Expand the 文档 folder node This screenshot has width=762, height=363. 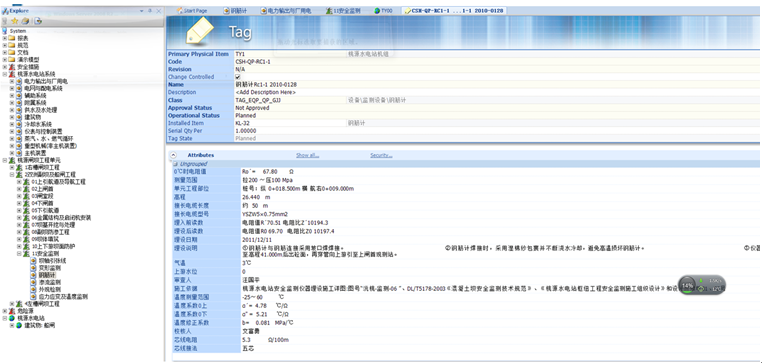tap(5, 52)
